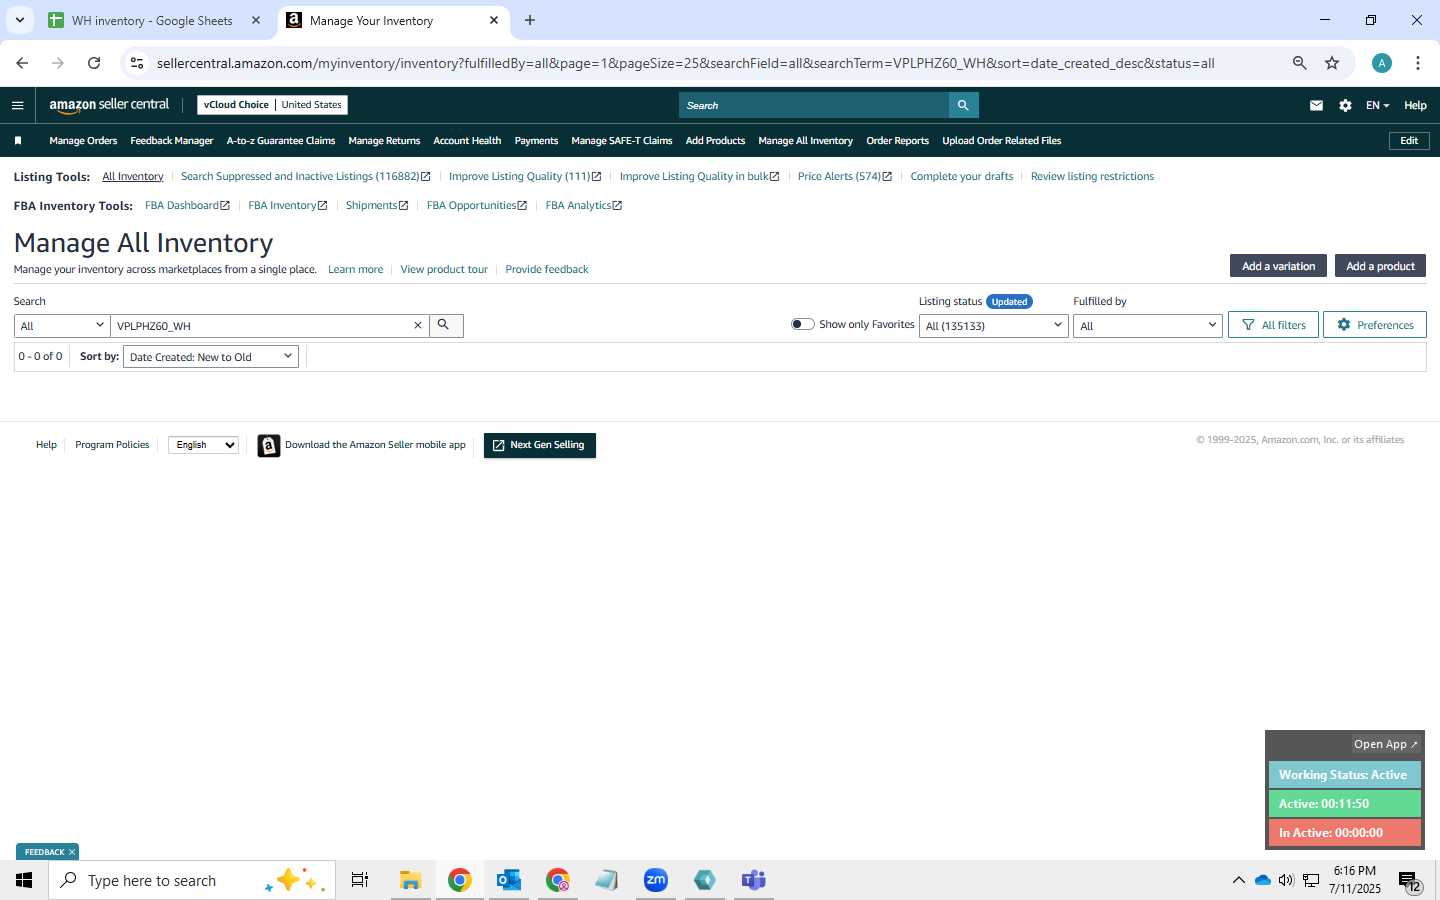Click the Edit navigation button
The height and width of the screenshot is (900, 1440).
pyautogui.click(x=1409, y=141)
